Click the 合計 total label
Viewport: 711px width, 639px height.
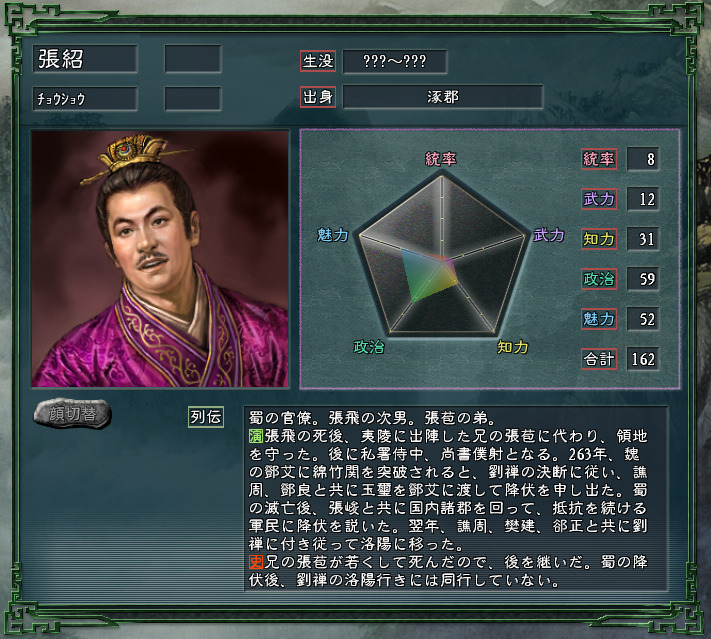click(599, 359)
